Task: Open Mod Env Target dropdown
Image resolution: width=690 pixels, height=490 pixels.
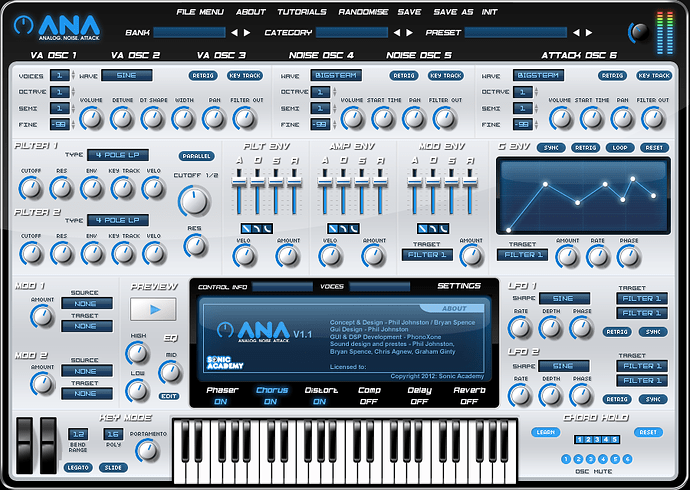Action: click(427, 255)
